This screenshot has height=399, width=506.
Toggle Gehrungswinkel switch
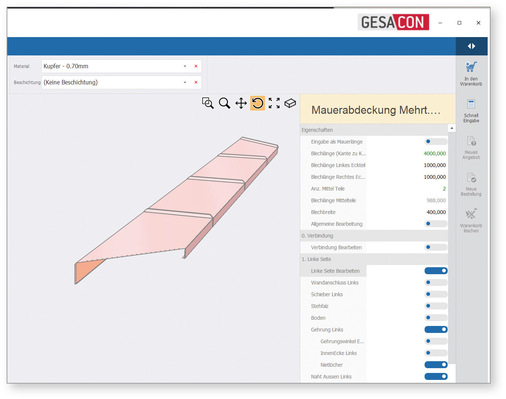436,341
